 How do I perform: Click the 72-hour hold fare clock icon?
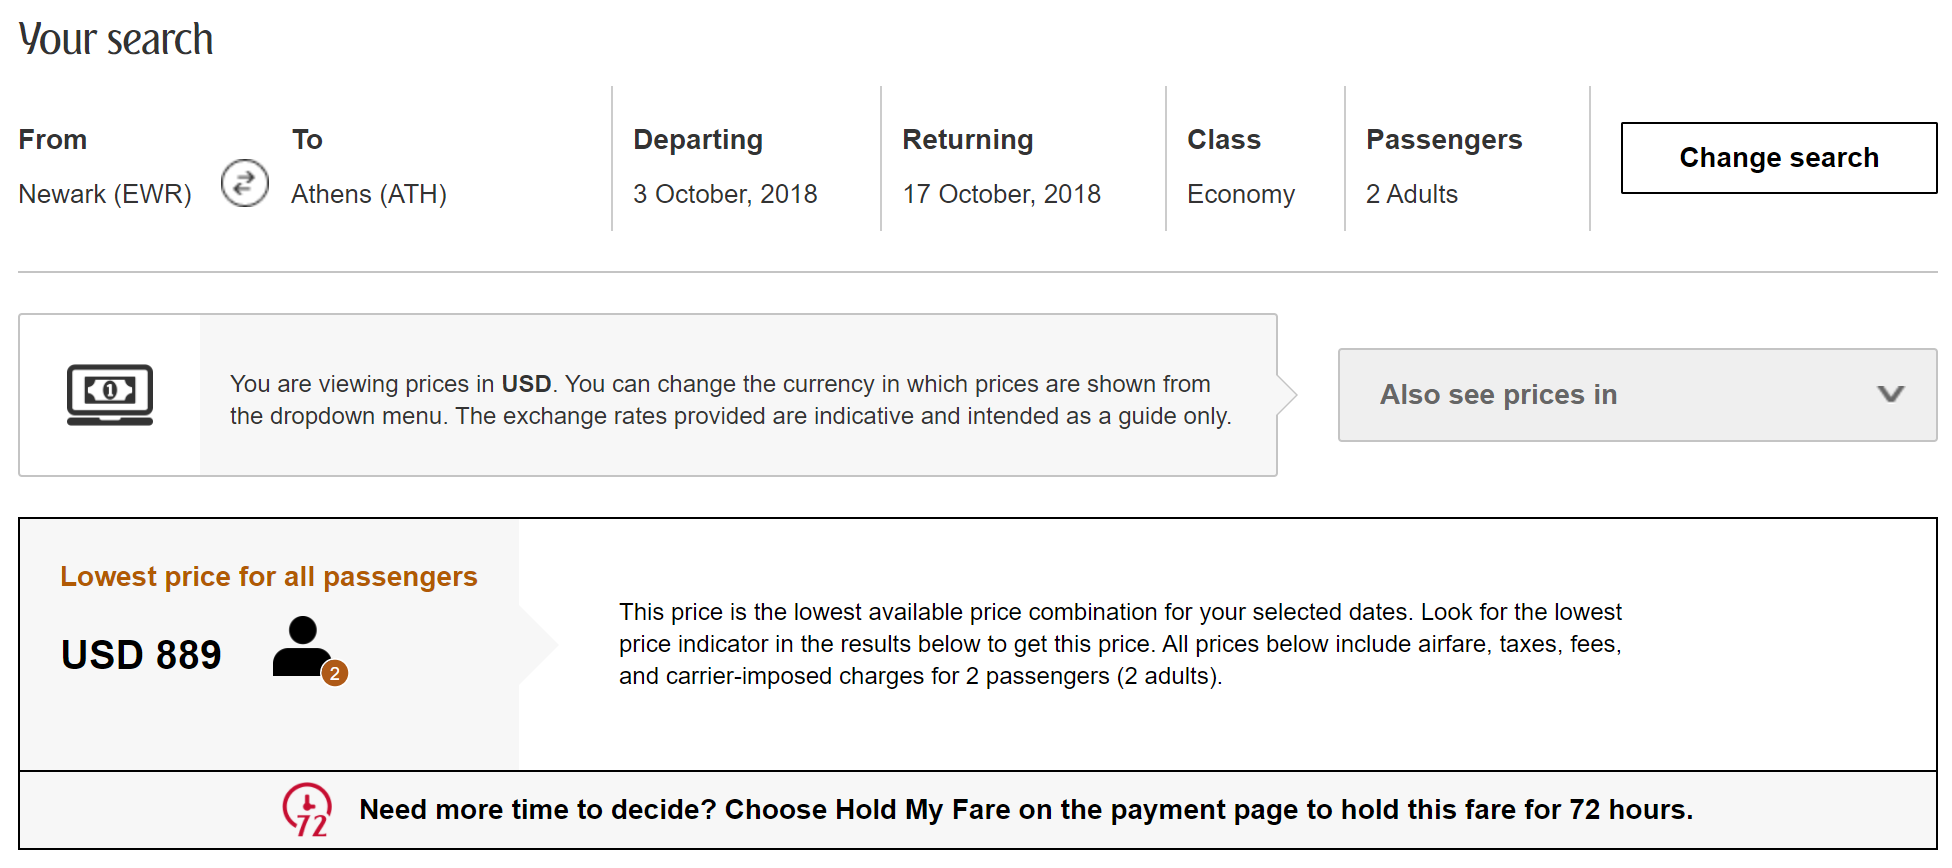[307, 809]
